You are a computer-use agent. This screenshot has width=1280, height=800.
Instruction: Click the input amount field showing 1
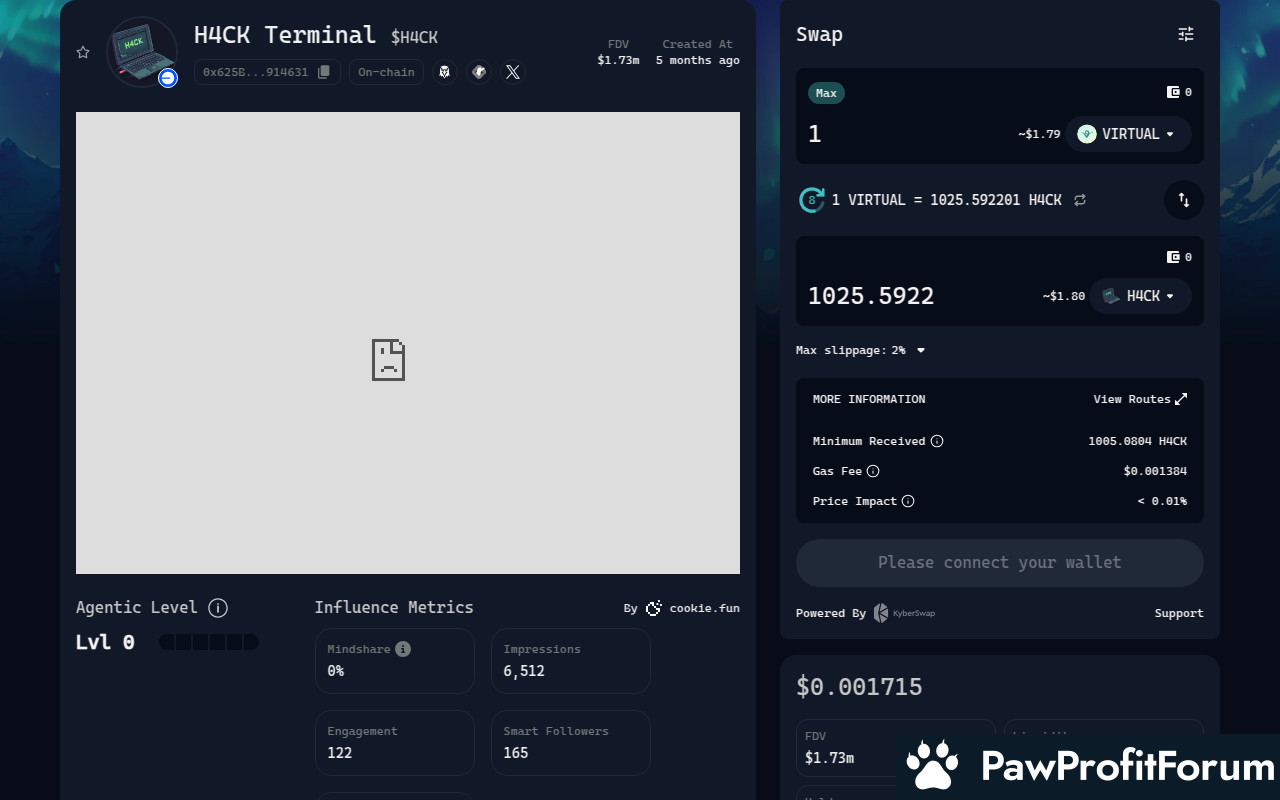click(900, 134)
